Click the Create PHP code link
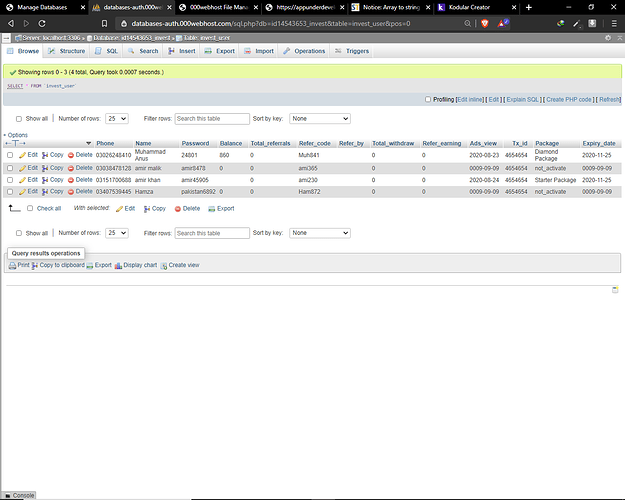625x500 pixels. click(568, 100)
